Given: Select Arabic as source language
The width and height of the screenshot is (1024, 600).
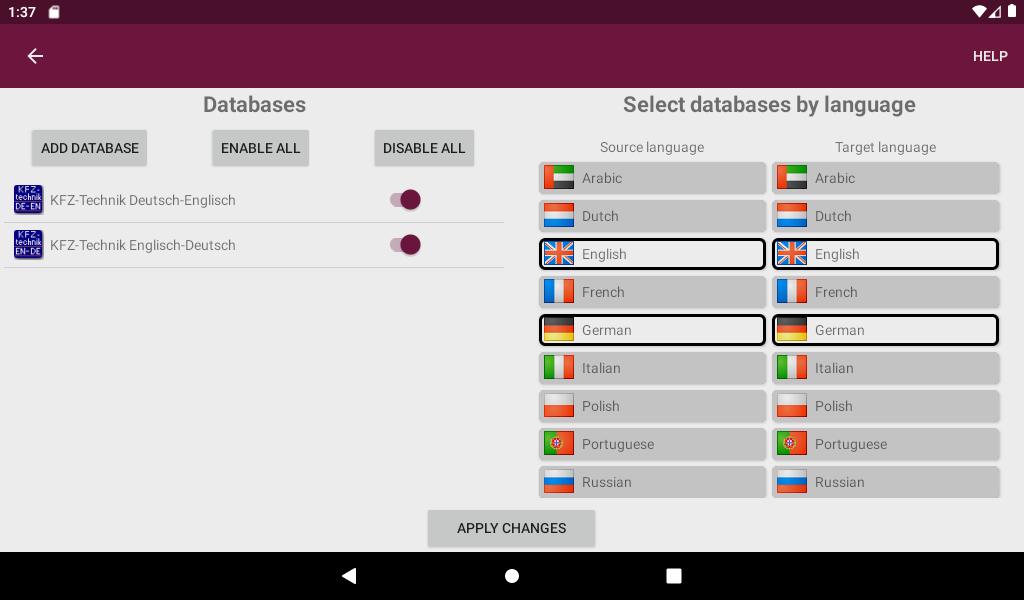Looking at the screenshot, I should pos(652,178).
